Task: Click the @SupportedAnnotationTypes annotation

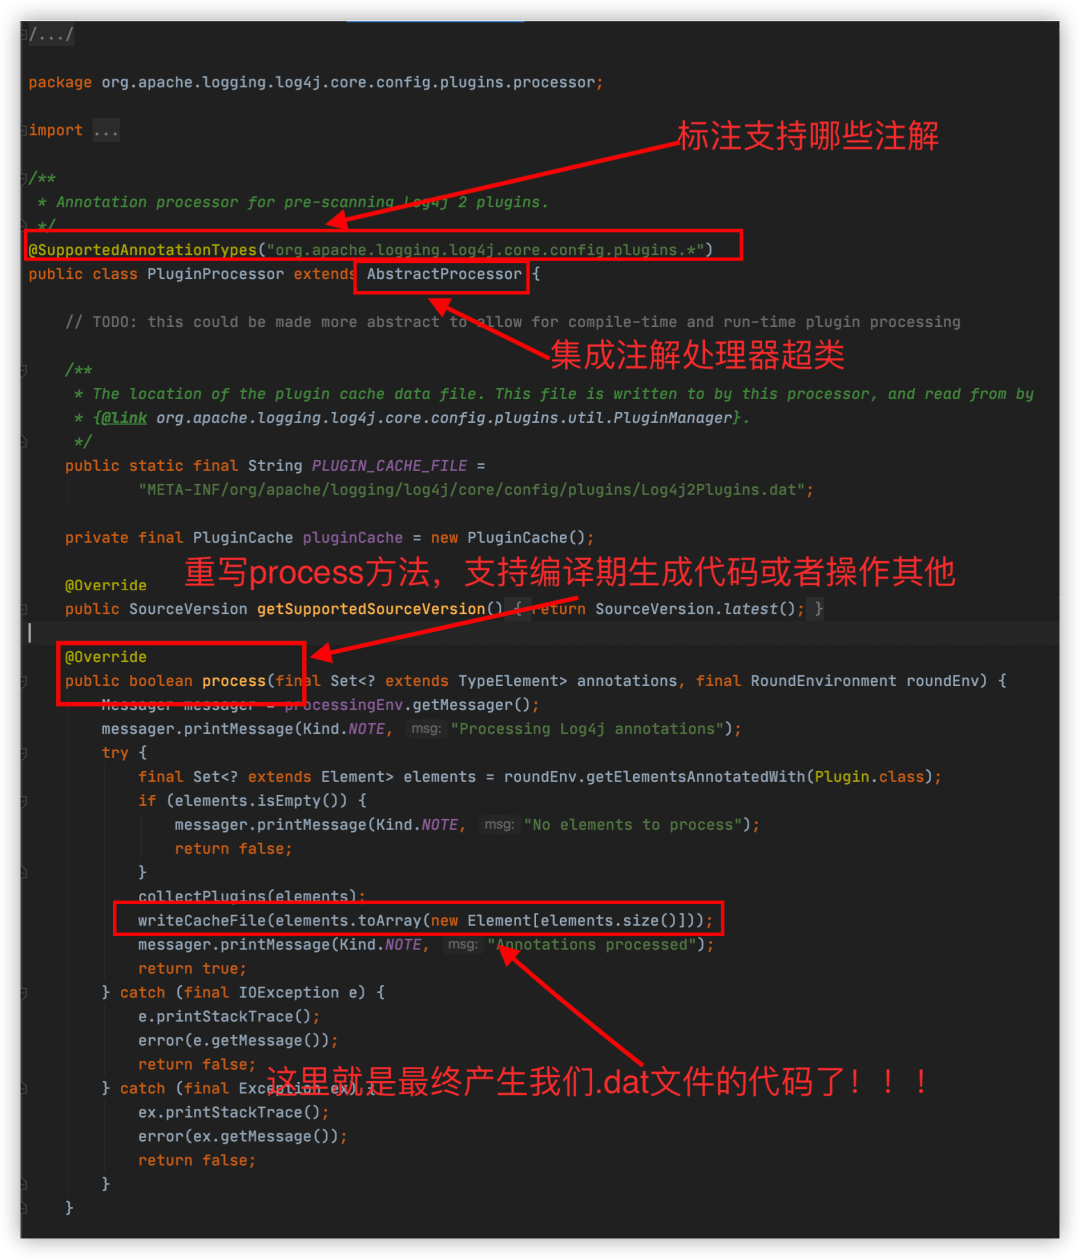Action: click(x=143, y=250)
